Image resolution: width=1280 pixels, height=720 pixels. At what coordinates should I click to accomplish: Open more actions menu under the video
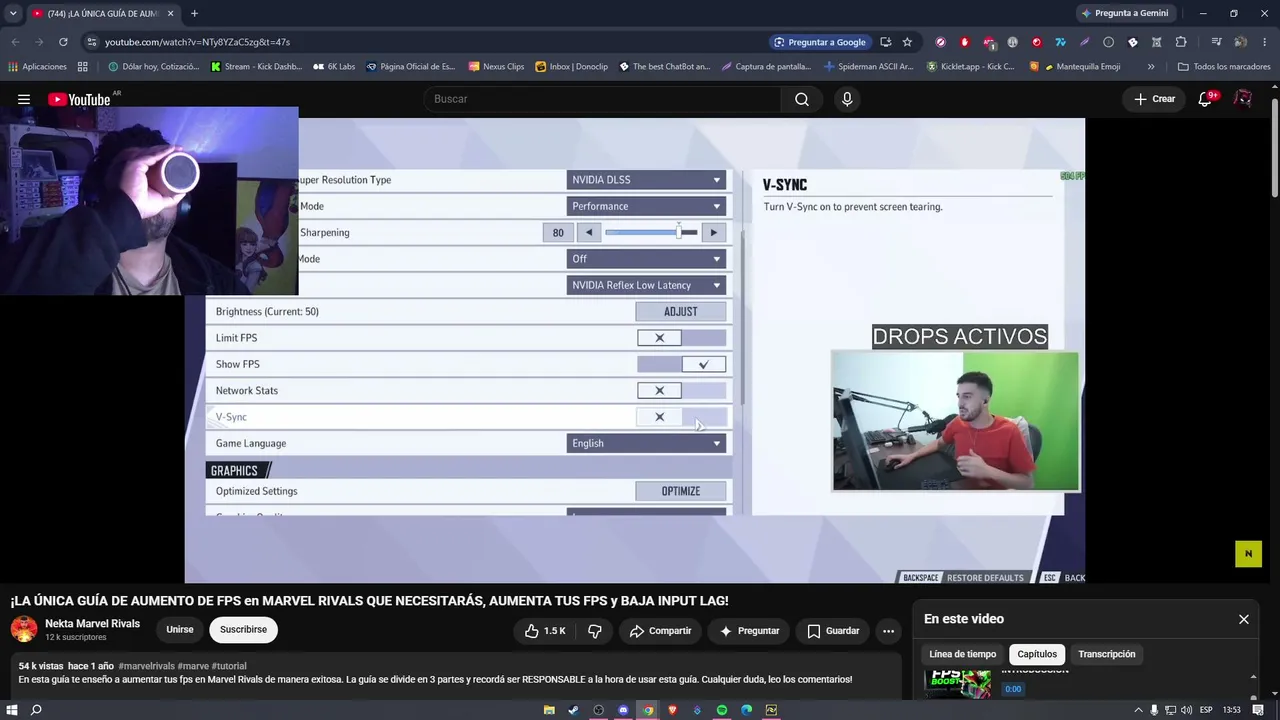(x=888, y=631)
